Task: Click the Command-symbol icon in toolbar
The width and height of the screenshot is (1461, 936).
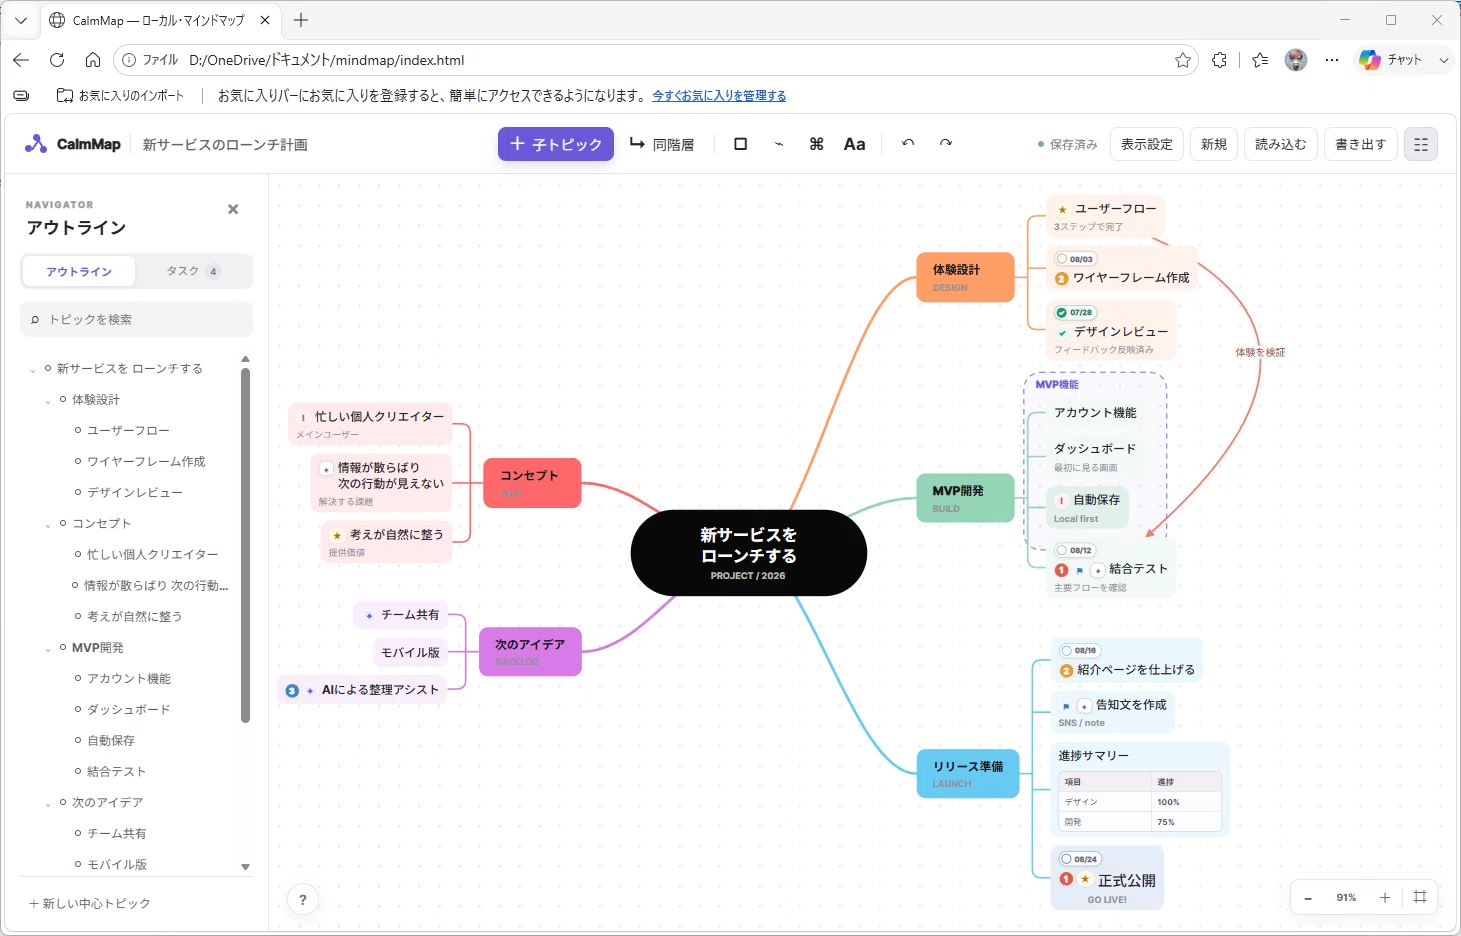Action: (x=816, y=144)
